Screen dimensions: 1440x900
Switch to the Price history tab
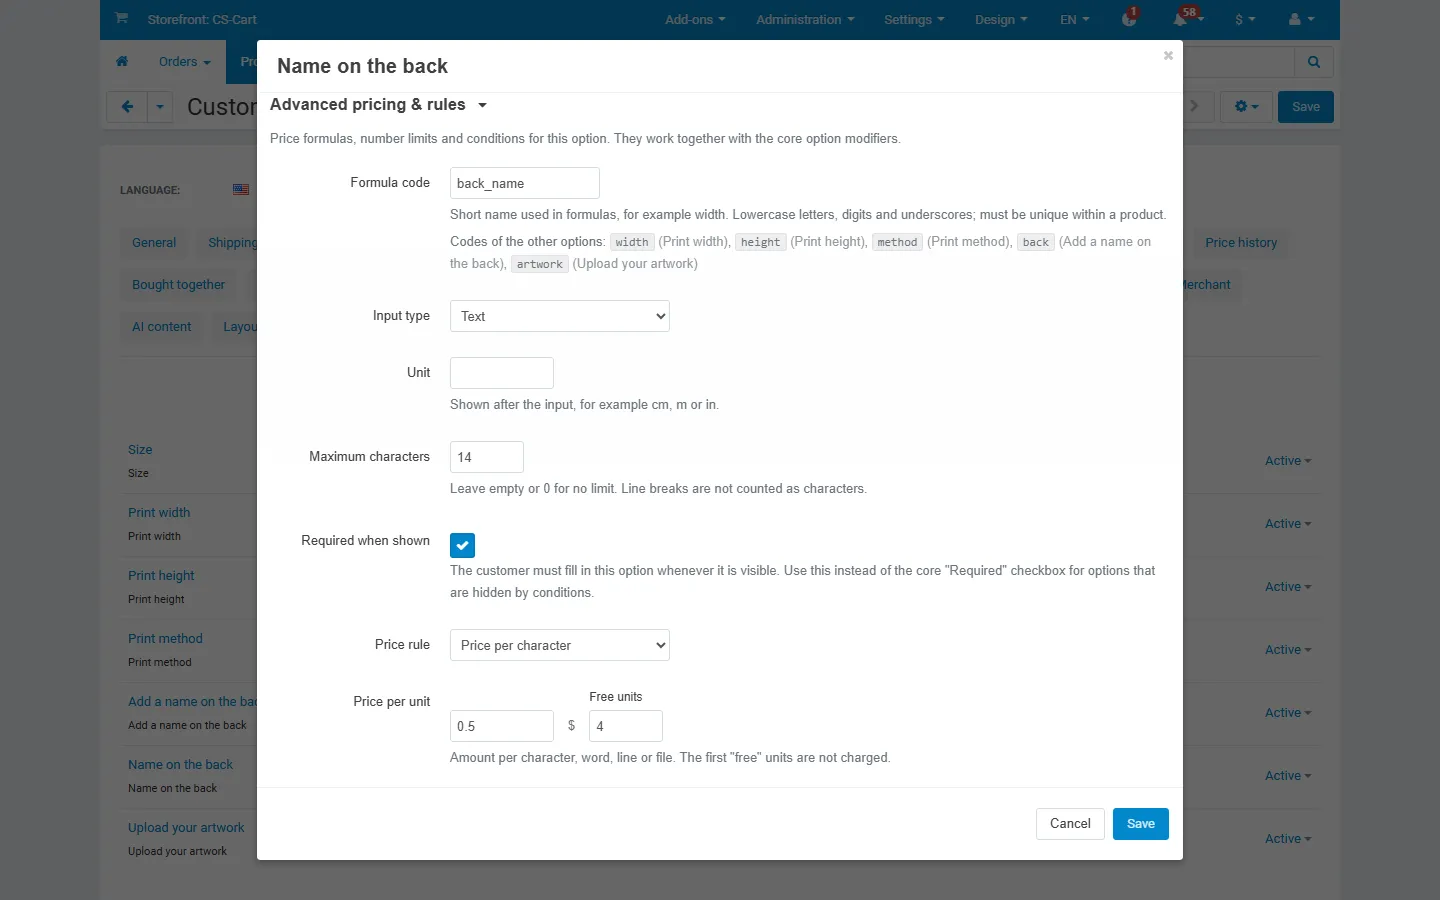[1241, 243]
